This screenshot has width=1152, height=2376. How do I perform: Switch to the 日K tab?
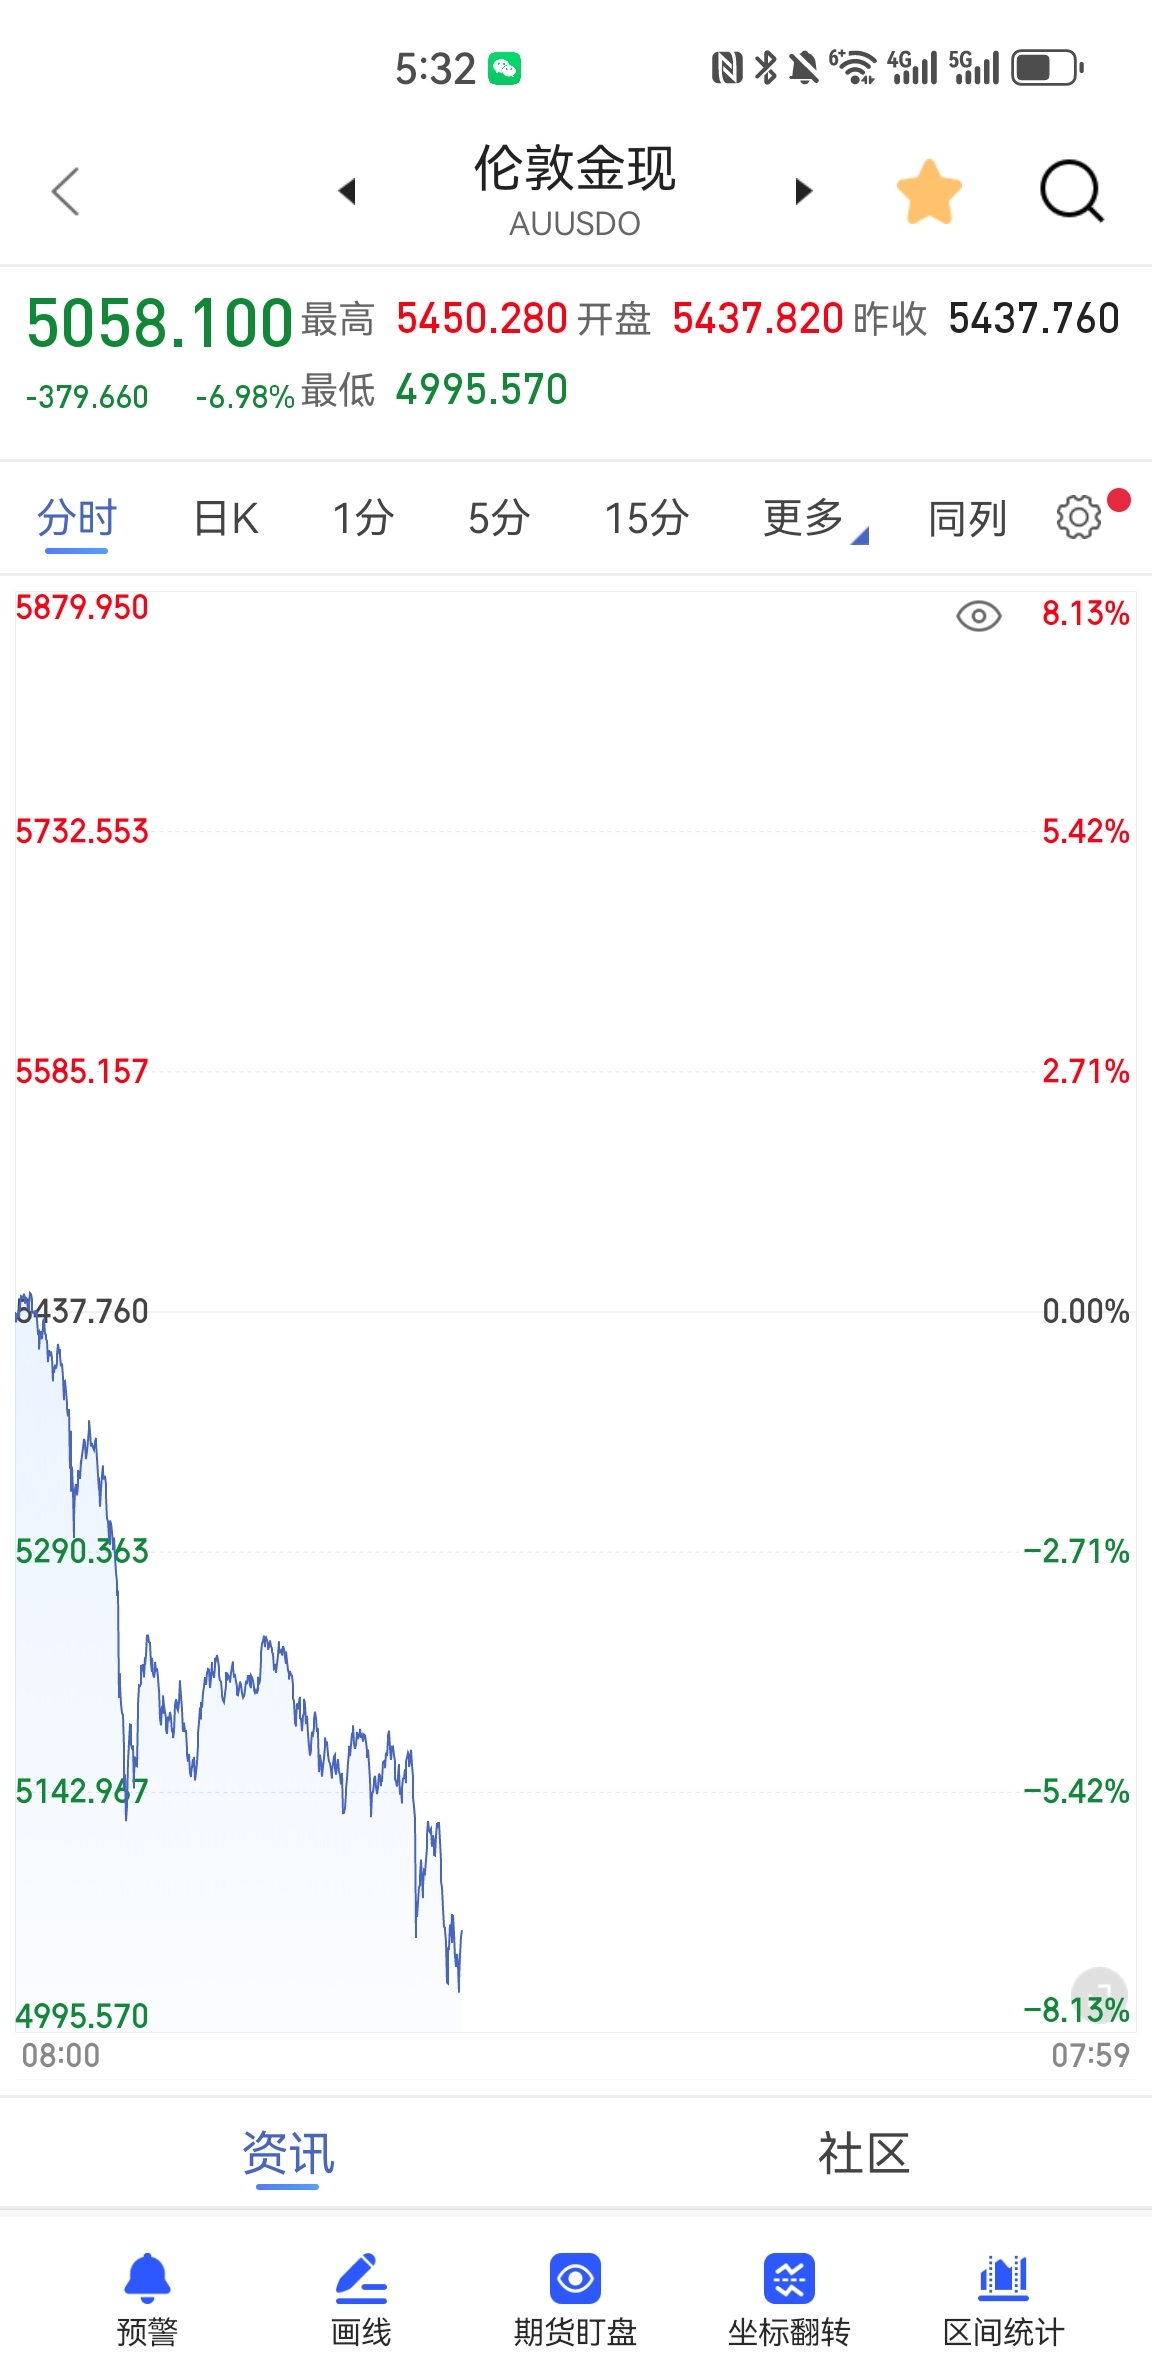[x=226, y=518]
